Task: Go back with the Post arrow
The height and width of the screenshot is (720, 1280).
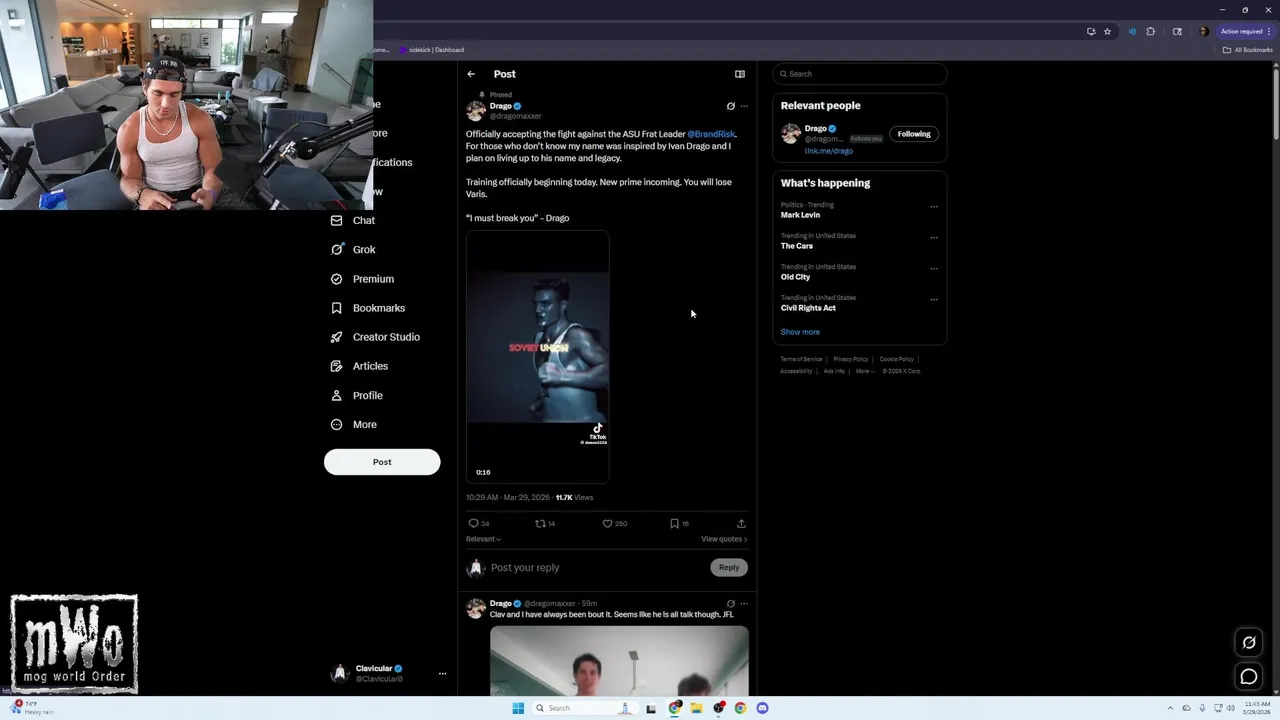Action: click(x=471, y=74)
